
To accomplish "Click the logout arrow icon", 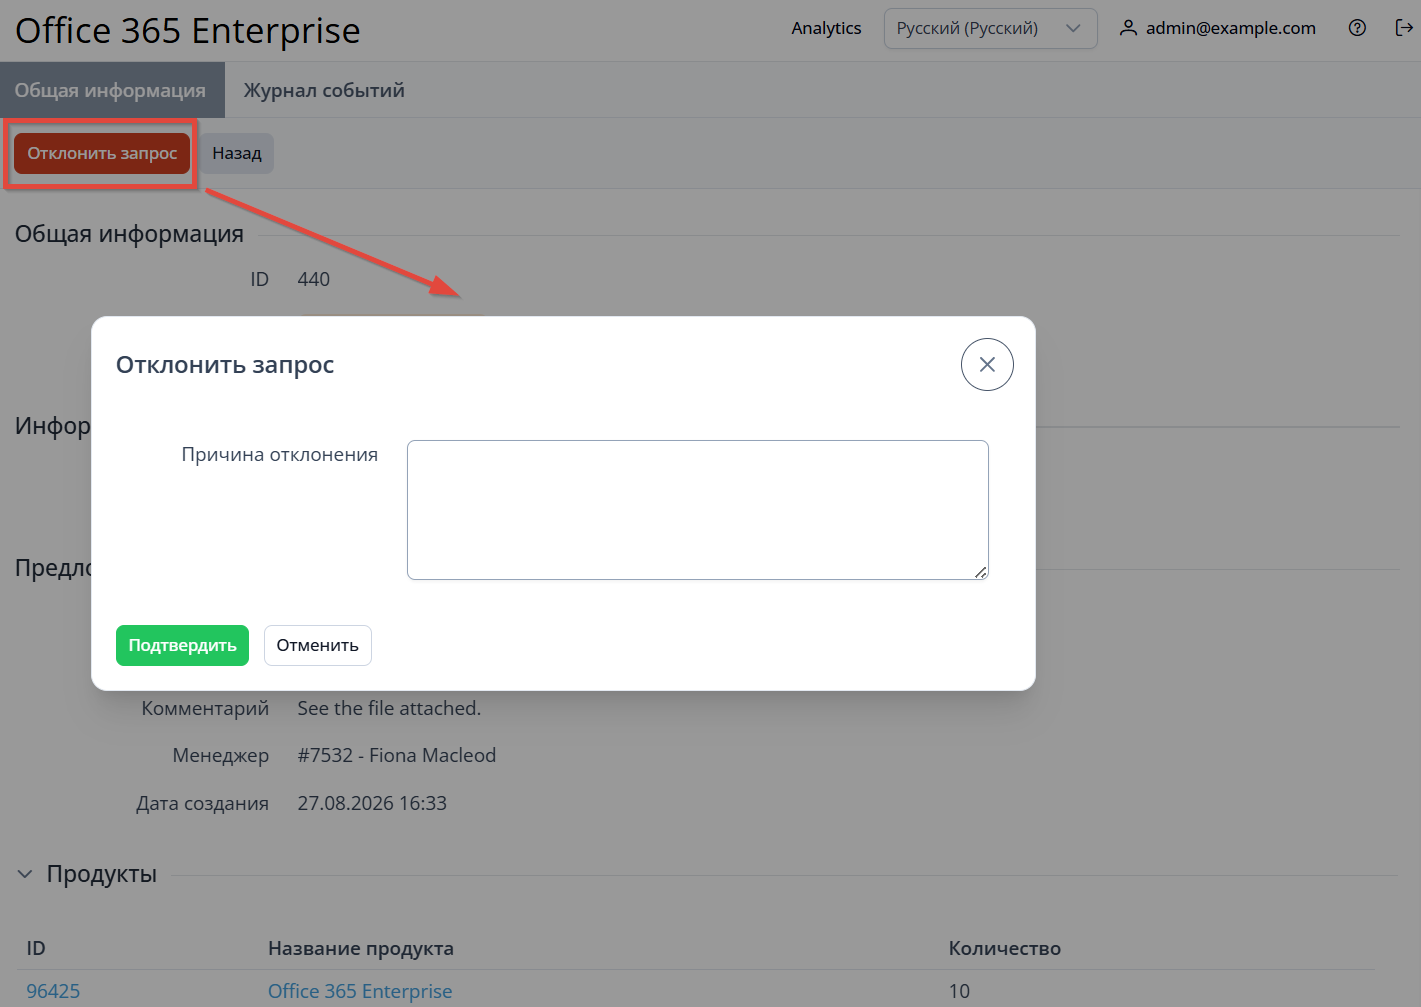I will pyautogui.click(x=1404, y=28).
